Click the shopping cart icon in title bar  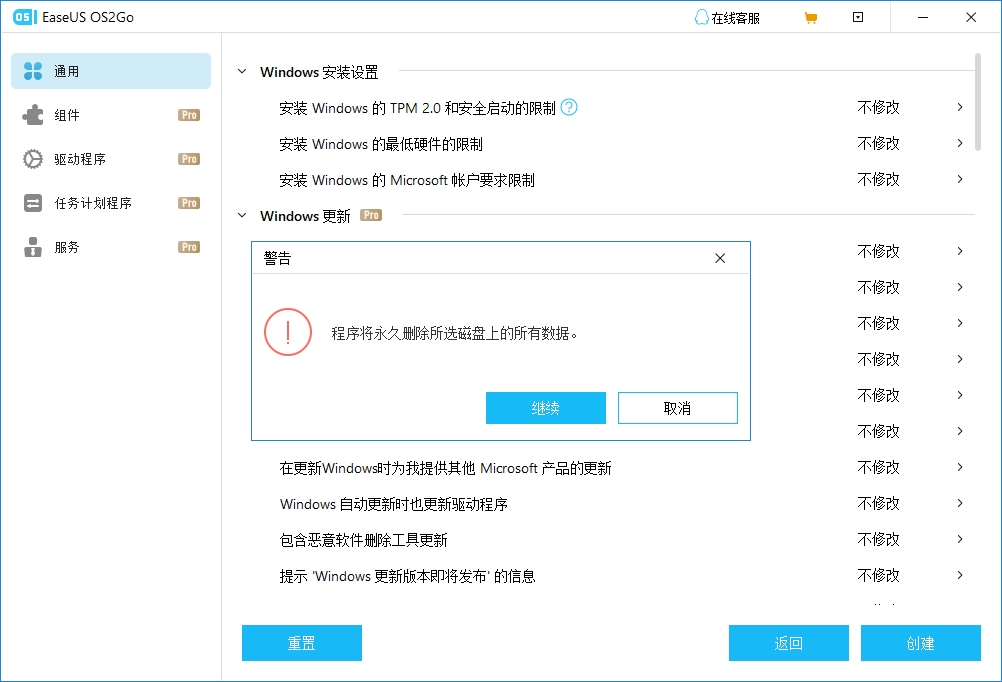point(810,18)
